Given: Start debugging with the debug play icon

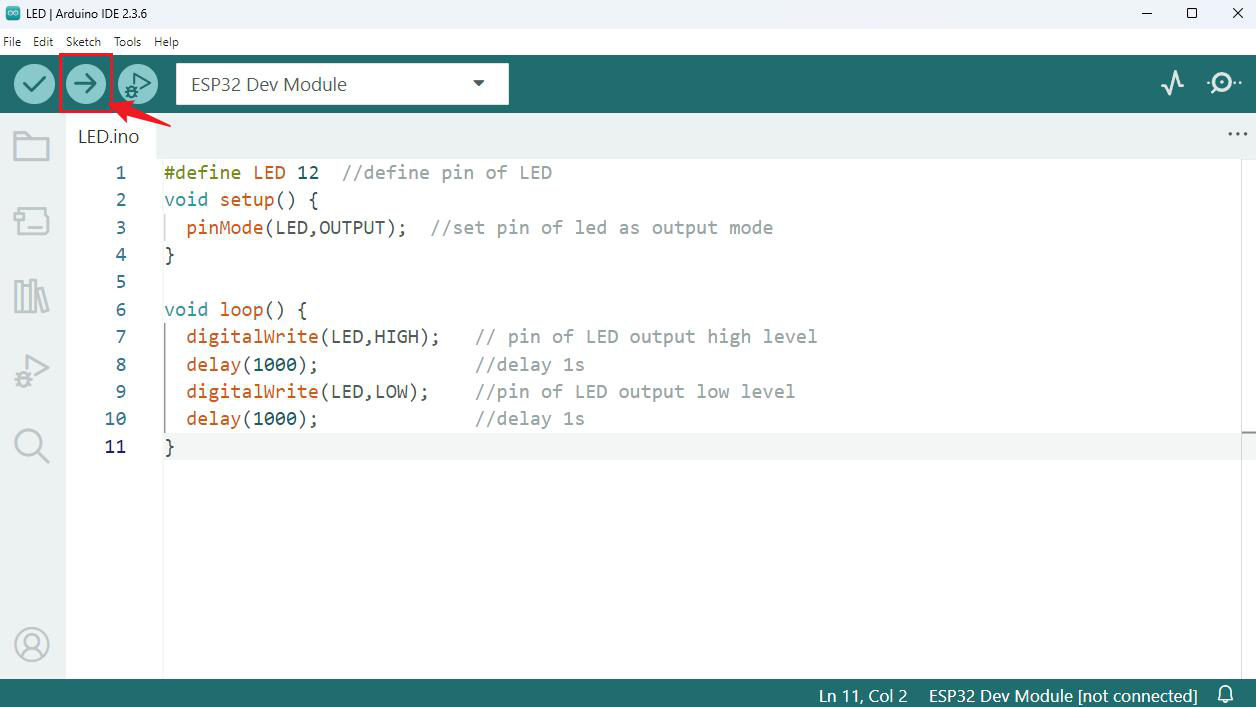Looking at the screenshot, I should pos(138,84).
